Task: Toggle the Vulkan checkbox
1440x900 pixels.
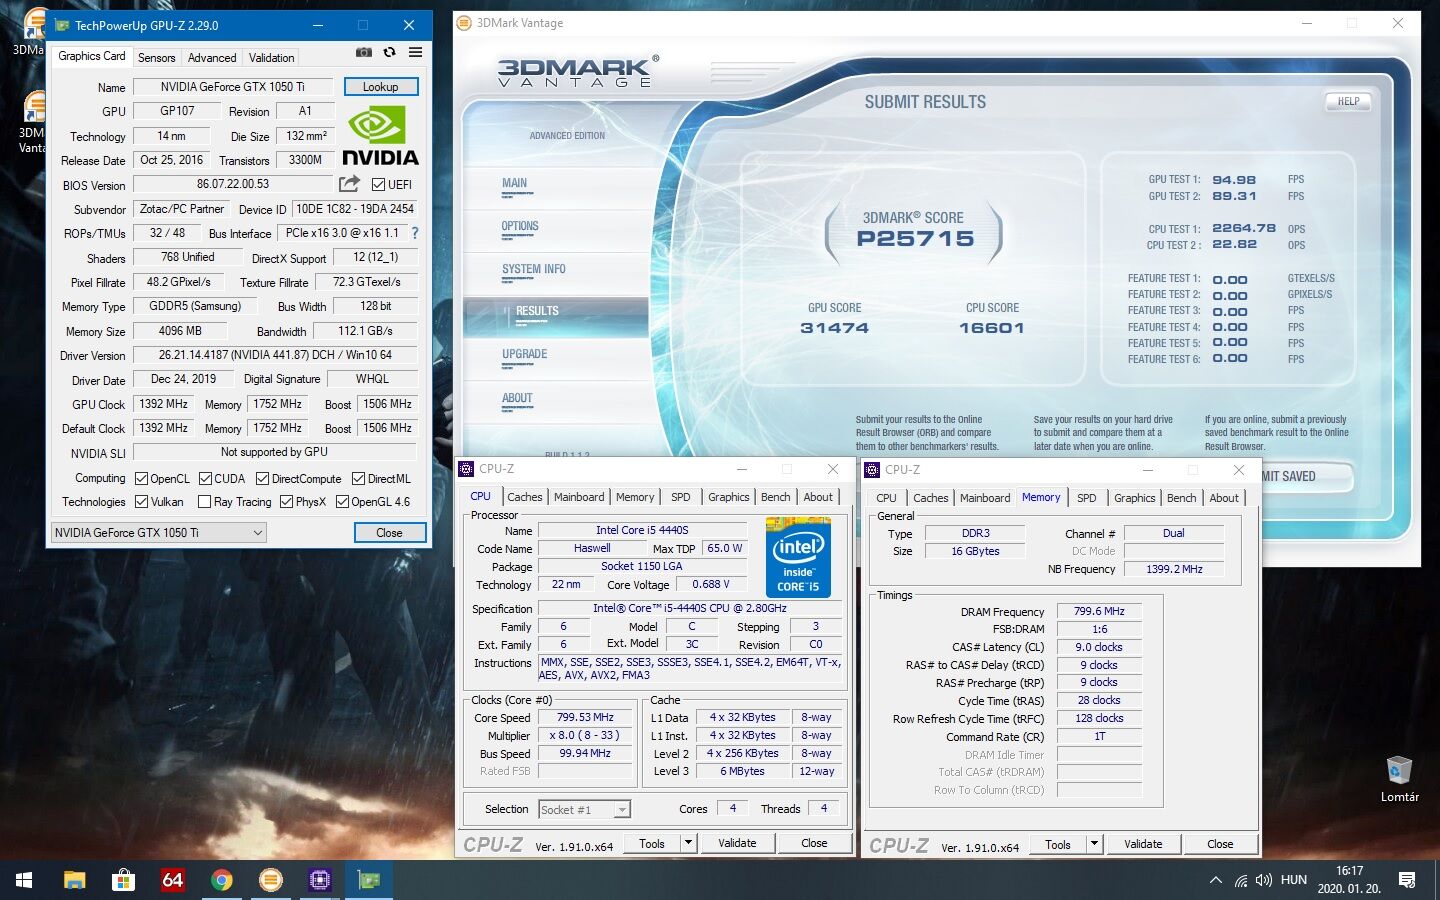Action: pos(142,502)
